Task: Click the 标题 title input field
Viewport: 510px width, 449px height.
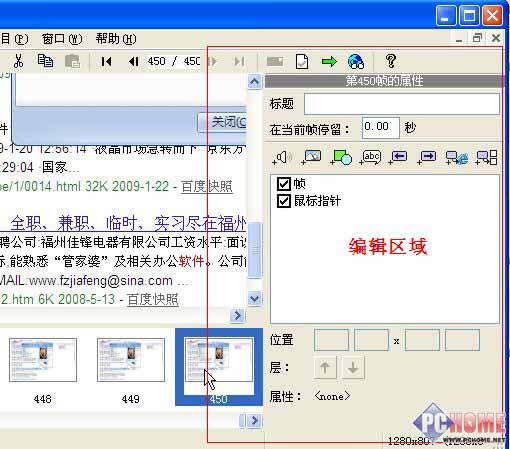Action: point(402,104)
